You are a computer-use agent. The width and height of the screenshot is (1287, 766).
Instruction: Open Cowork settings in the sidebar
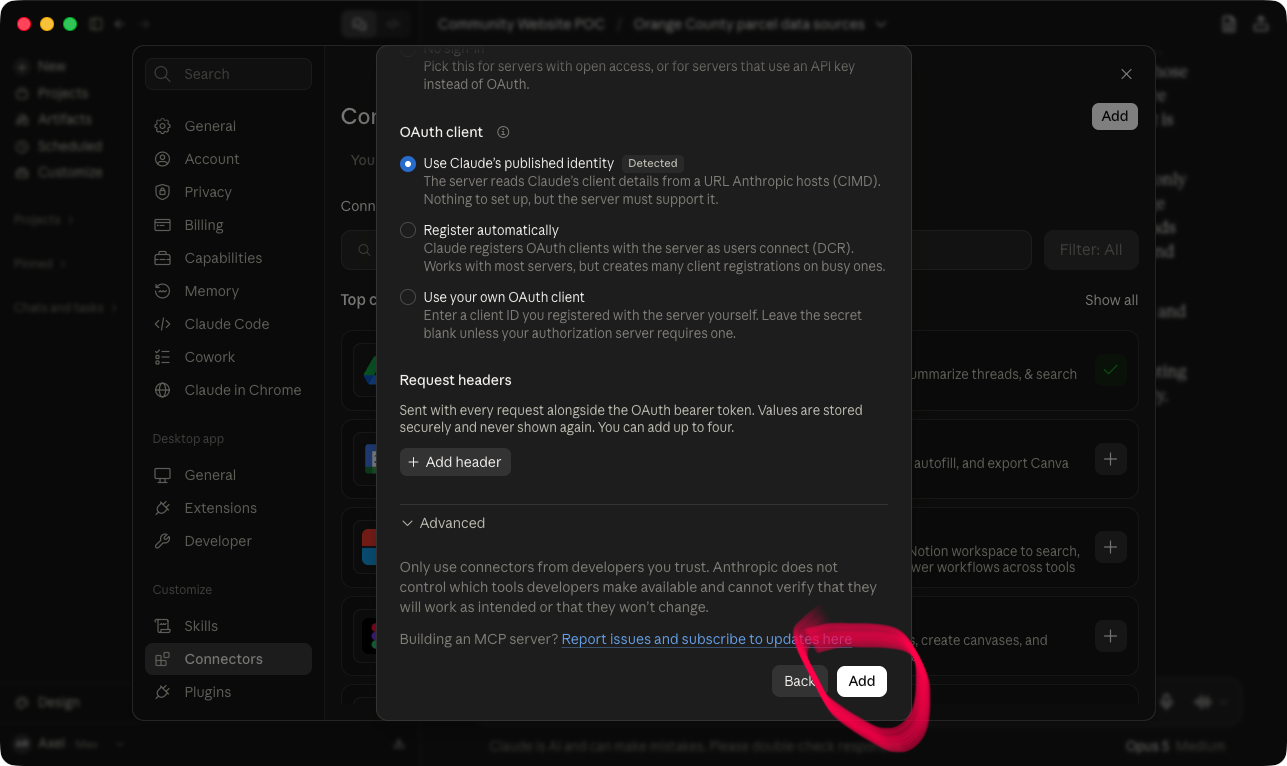(x=228, y=357)
